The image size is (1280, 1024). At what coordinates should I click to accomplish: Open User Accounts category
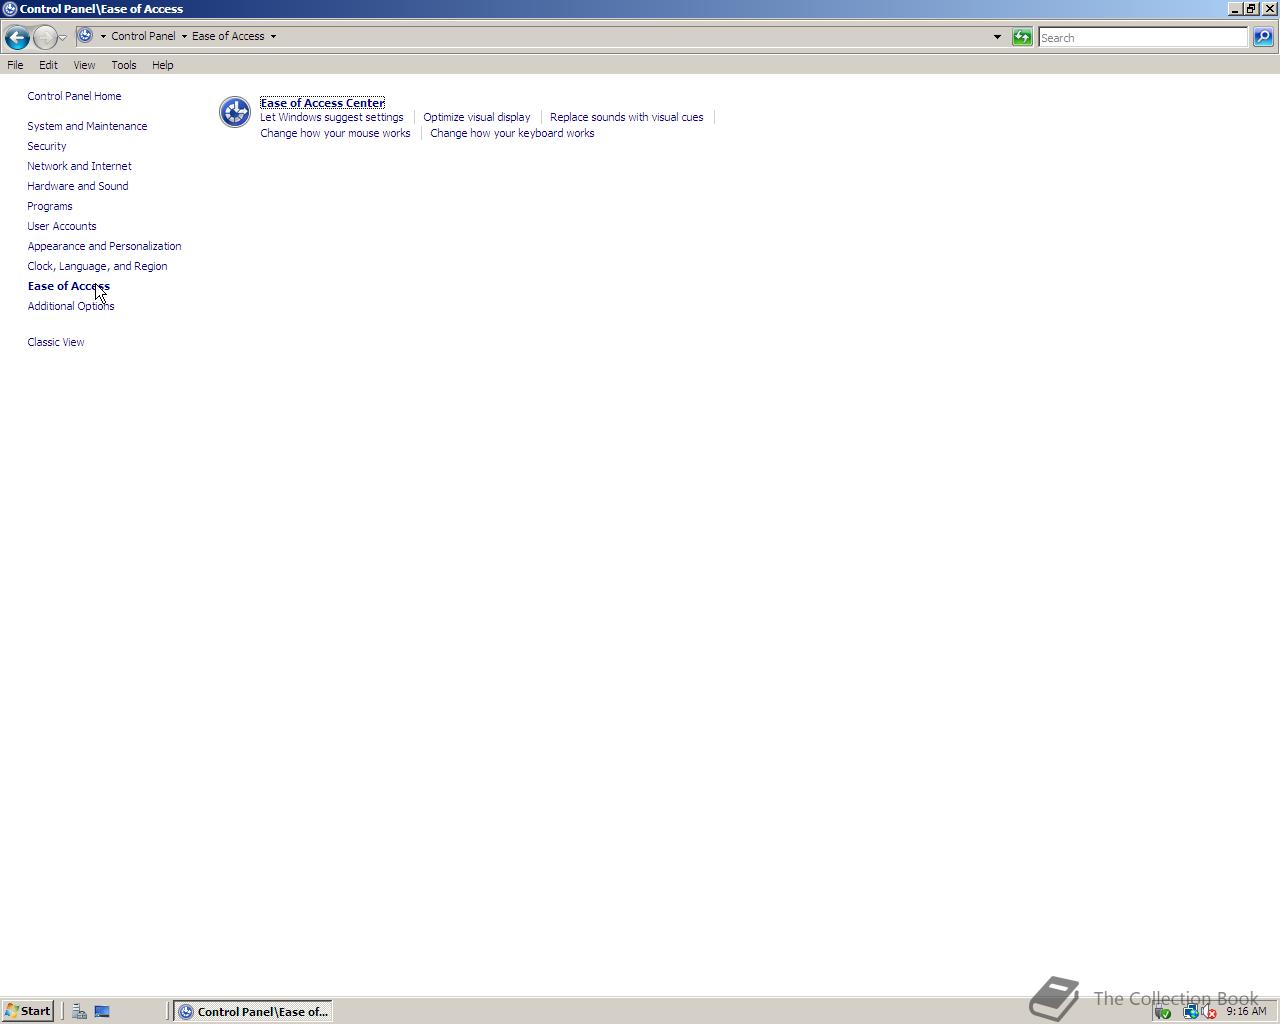(x=62, y=226)
